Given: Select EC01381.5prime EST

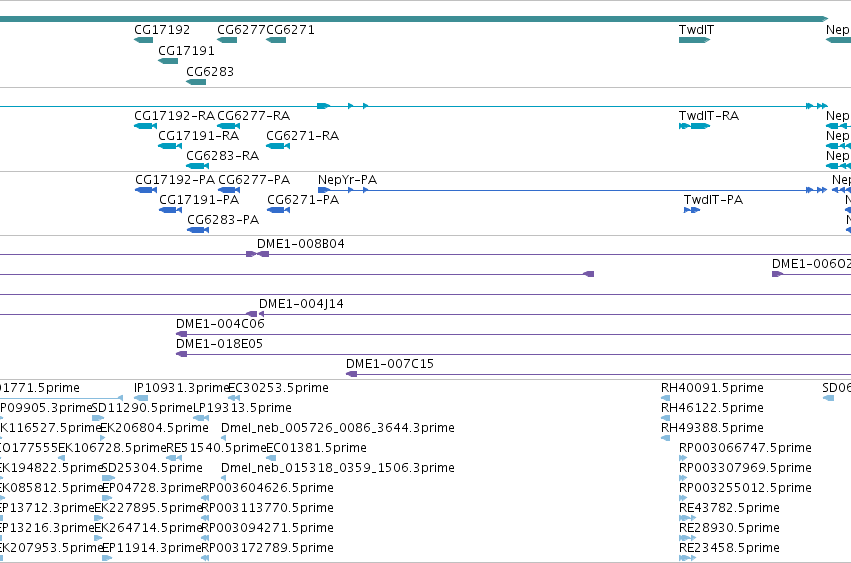Looking at the screenshot, I should (271, 458).
